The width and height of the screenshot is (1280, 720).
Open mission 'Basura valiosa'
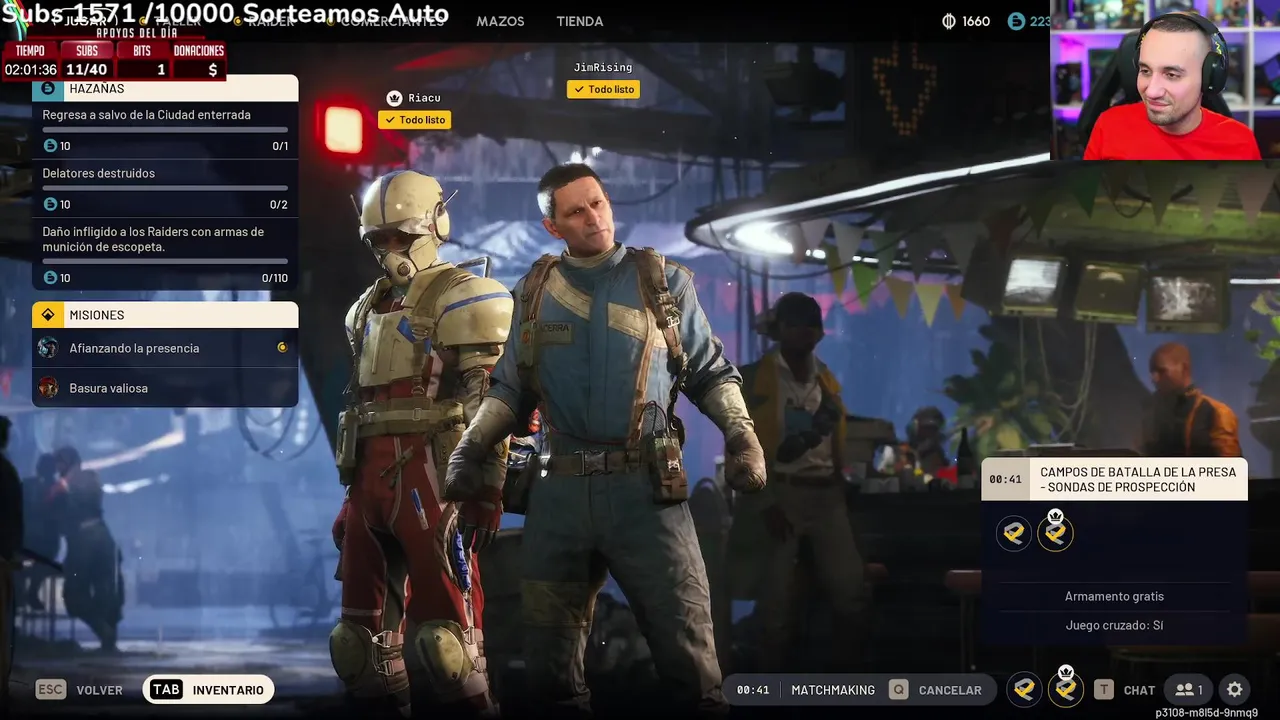point(165,387)
